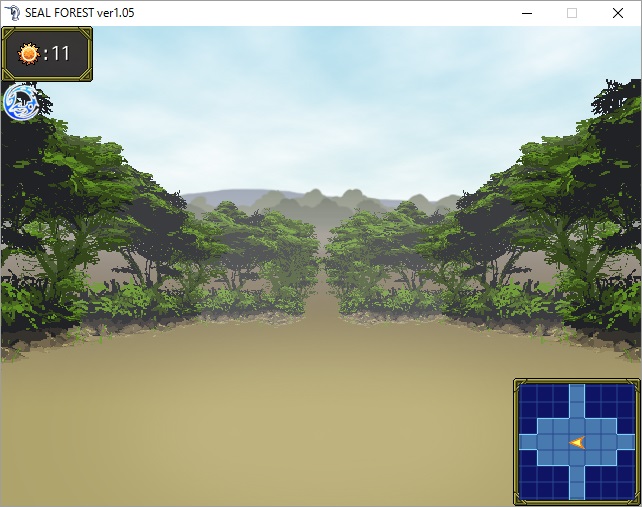Image resolution: width=642 pixels, height=507 pixels.
Task: Click the number 11 beside the sun
Action: pyautogui.click(x=60, y=54)
